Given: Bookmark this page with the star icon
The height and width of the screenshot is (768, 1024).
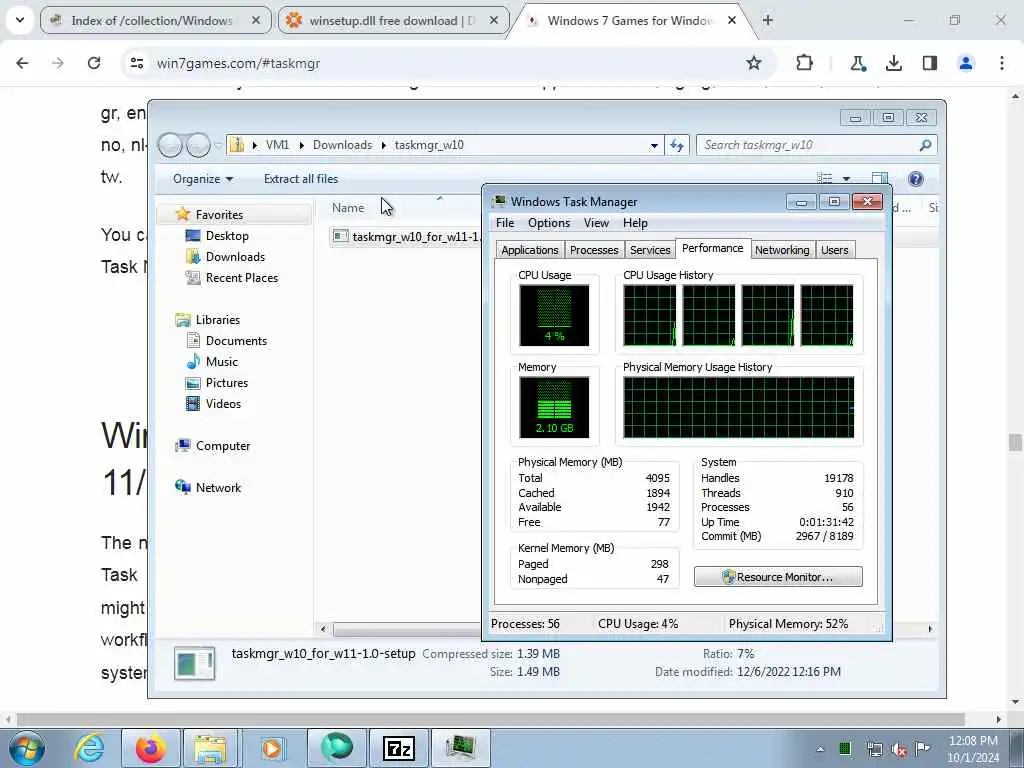Looking at the screenshot, I should tap(754, 63).
